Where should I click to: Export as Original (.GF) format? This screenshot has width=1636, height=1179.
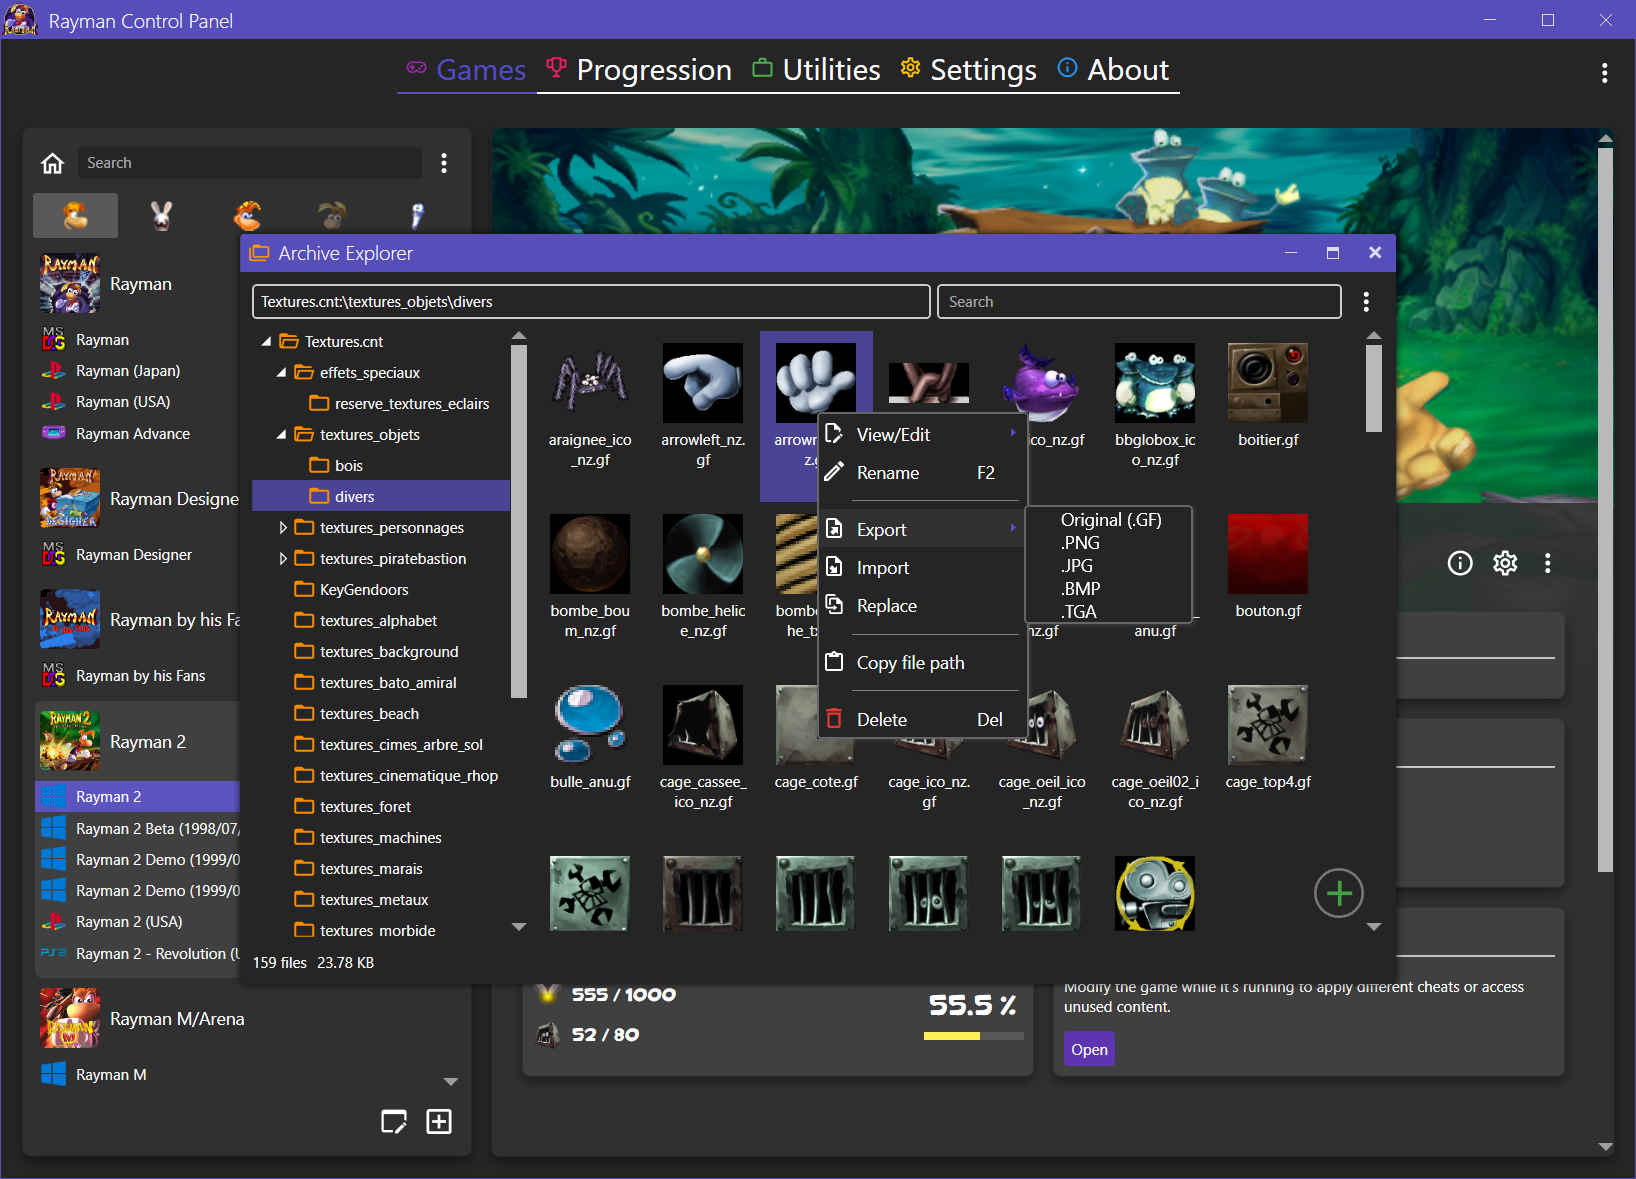pos(1110,520)
